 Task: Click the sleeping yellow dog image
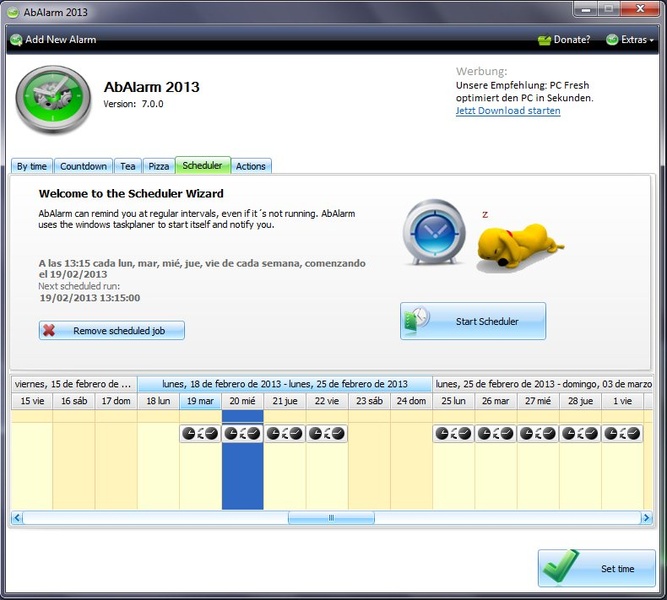(x=520, y=246)
